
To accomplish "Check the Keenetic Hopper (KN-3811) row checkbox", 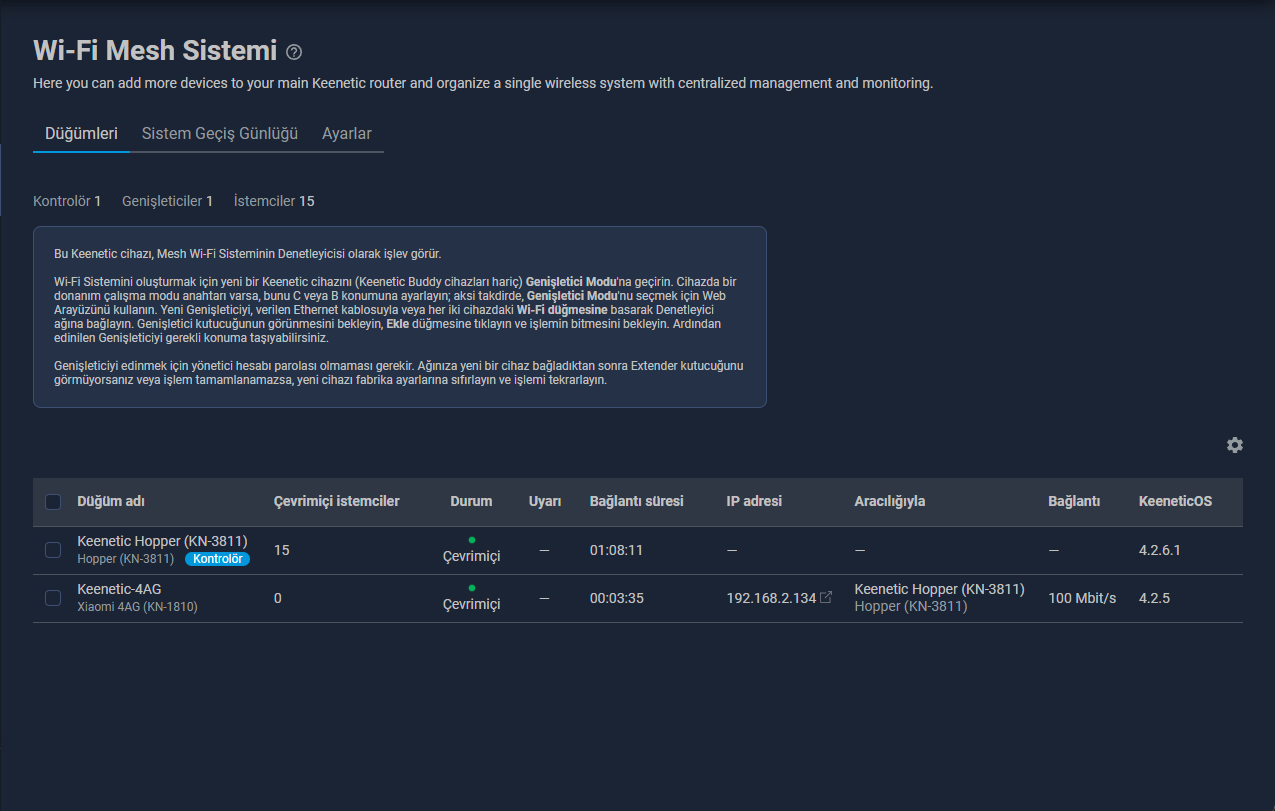I will tap(53, 550).
